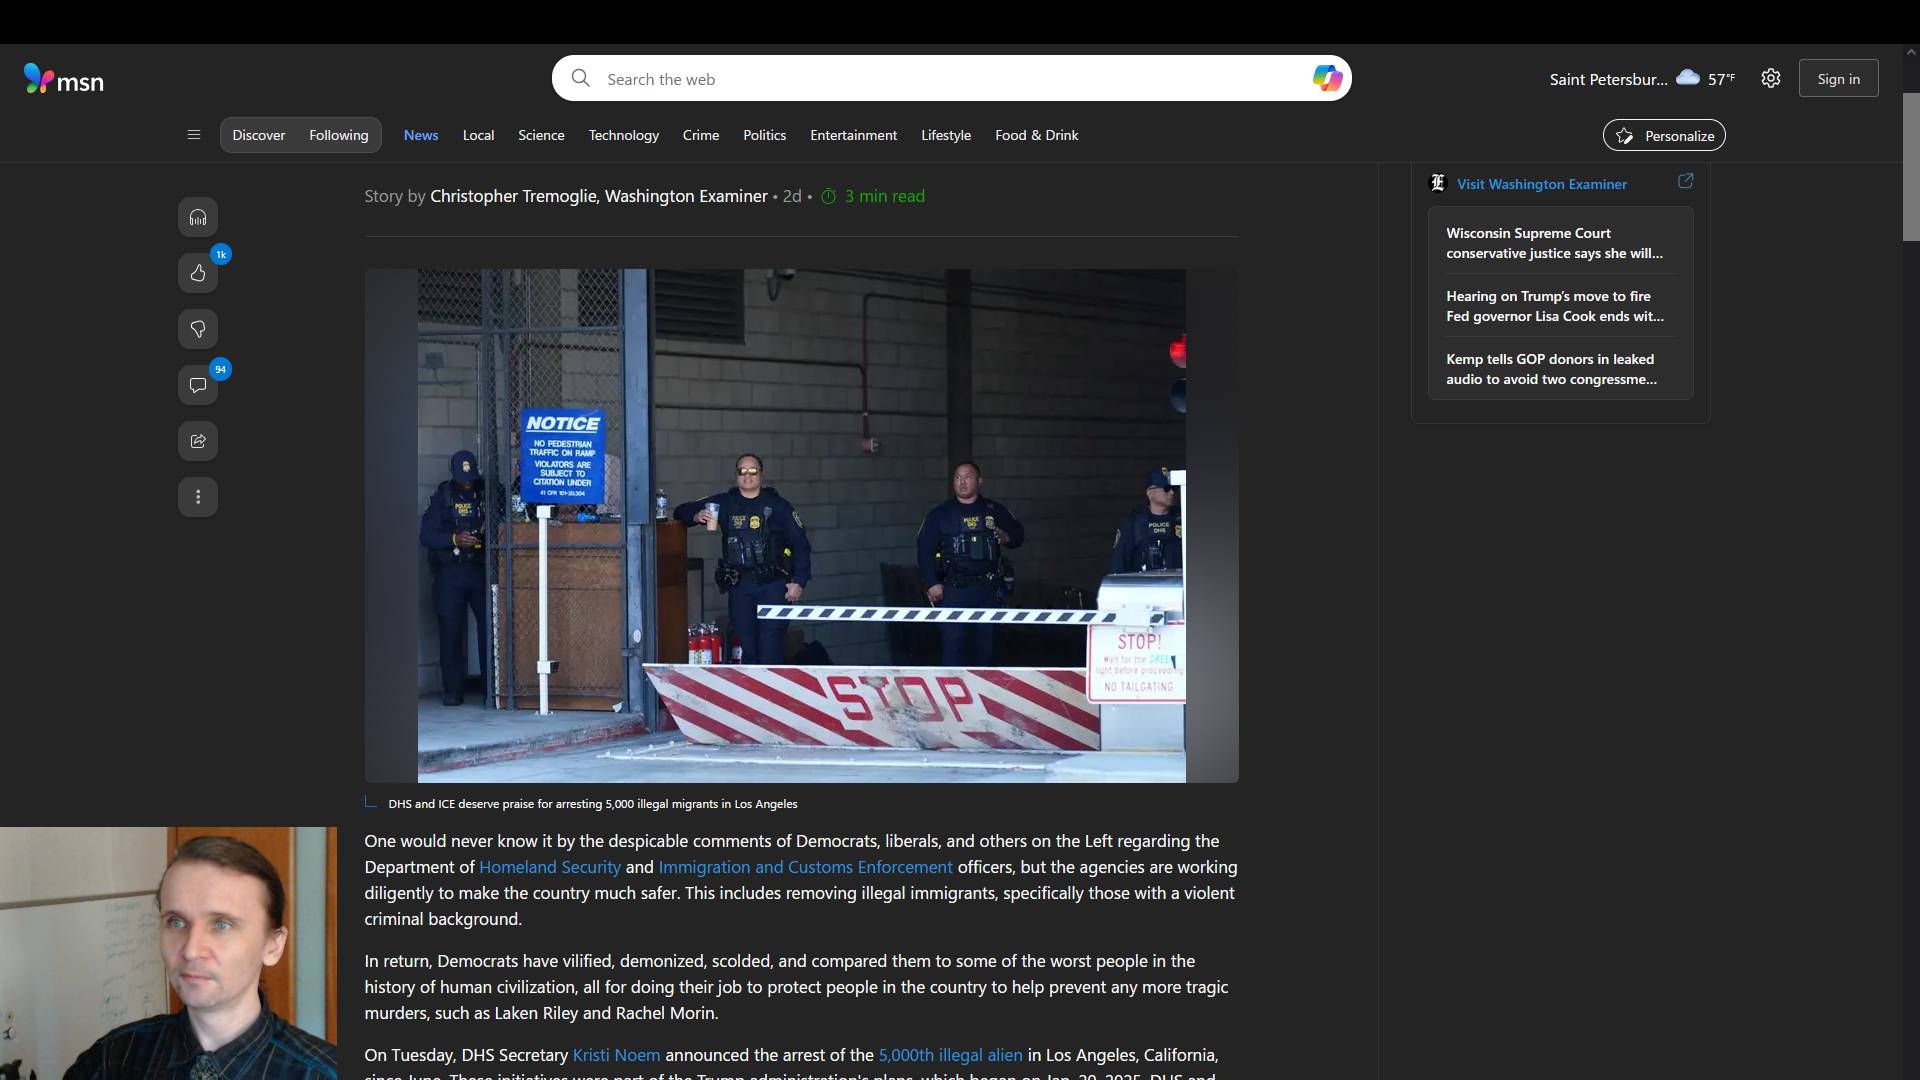The image size is (1920, 1080).
Task: Click the Search the web field
Action: (940, 79)
